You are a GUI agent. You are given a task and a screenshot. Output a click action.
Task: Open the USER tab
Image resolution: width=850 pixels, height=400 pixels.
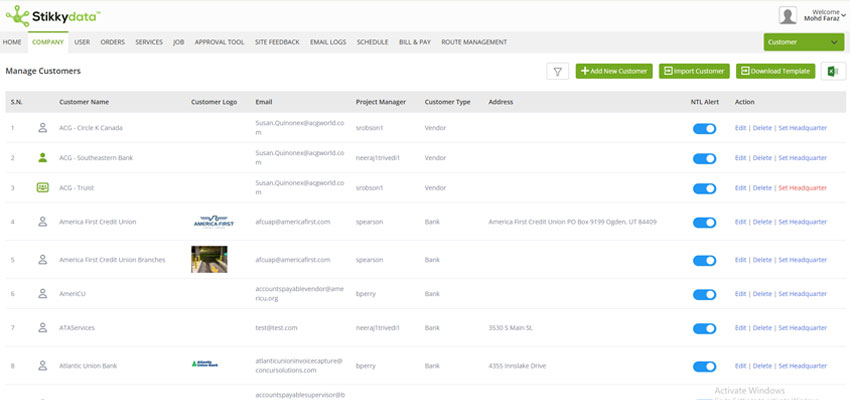[82, 42]
